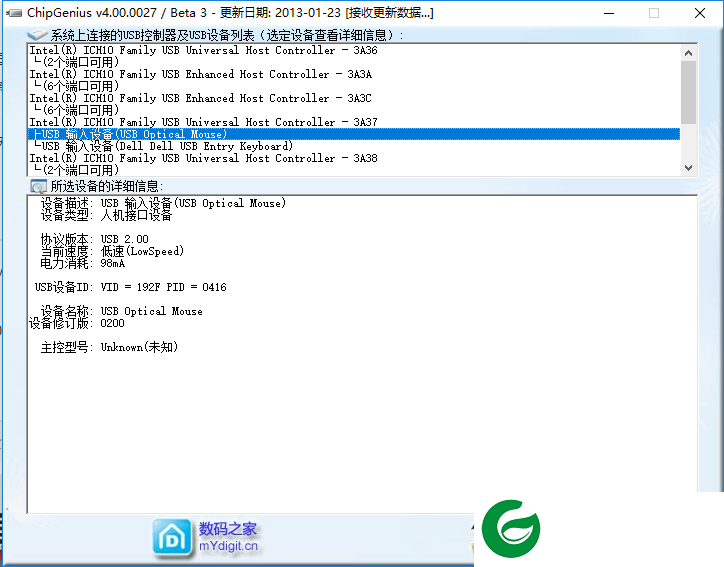The width and height of the screenshot is (724, 567).
Task: Click the 设备修订版 0200 line
Action: (x=77, y=323)
